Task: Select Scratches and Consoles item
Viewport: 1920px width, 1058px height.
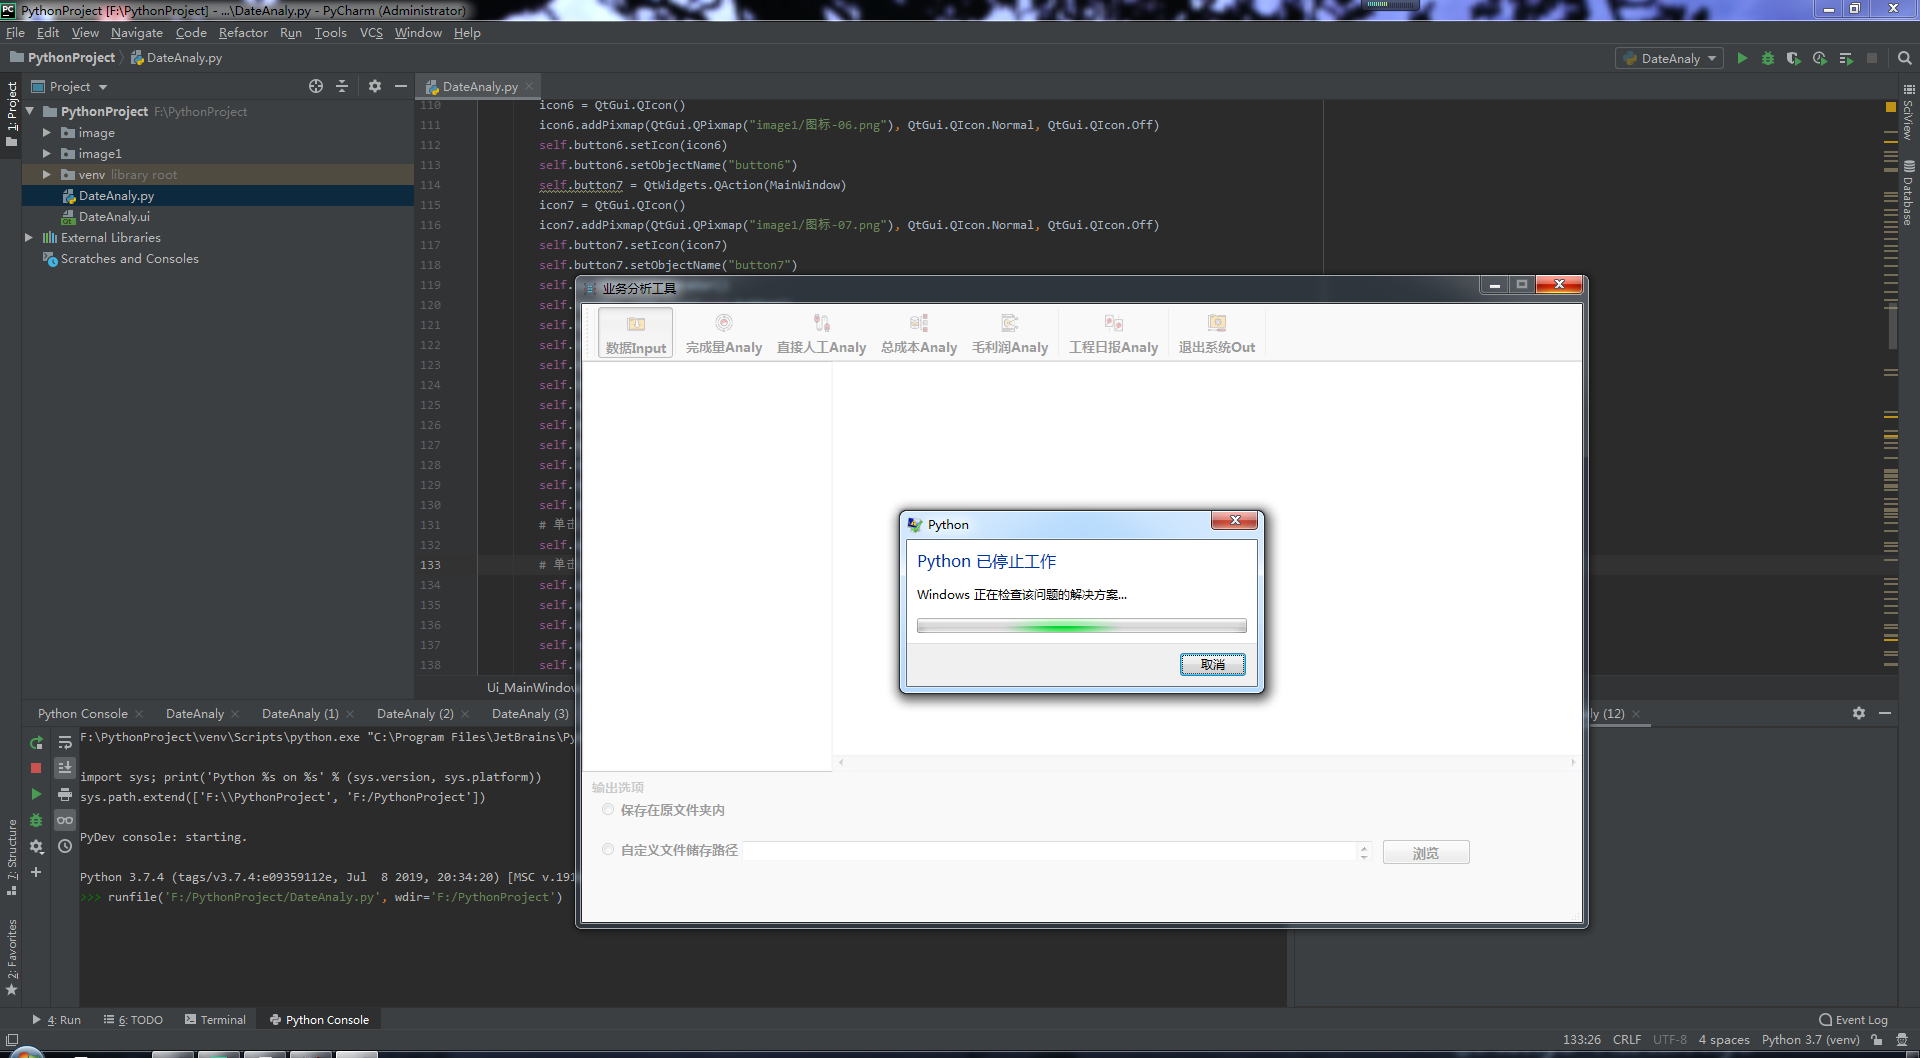Action: (x=129, y=258)
